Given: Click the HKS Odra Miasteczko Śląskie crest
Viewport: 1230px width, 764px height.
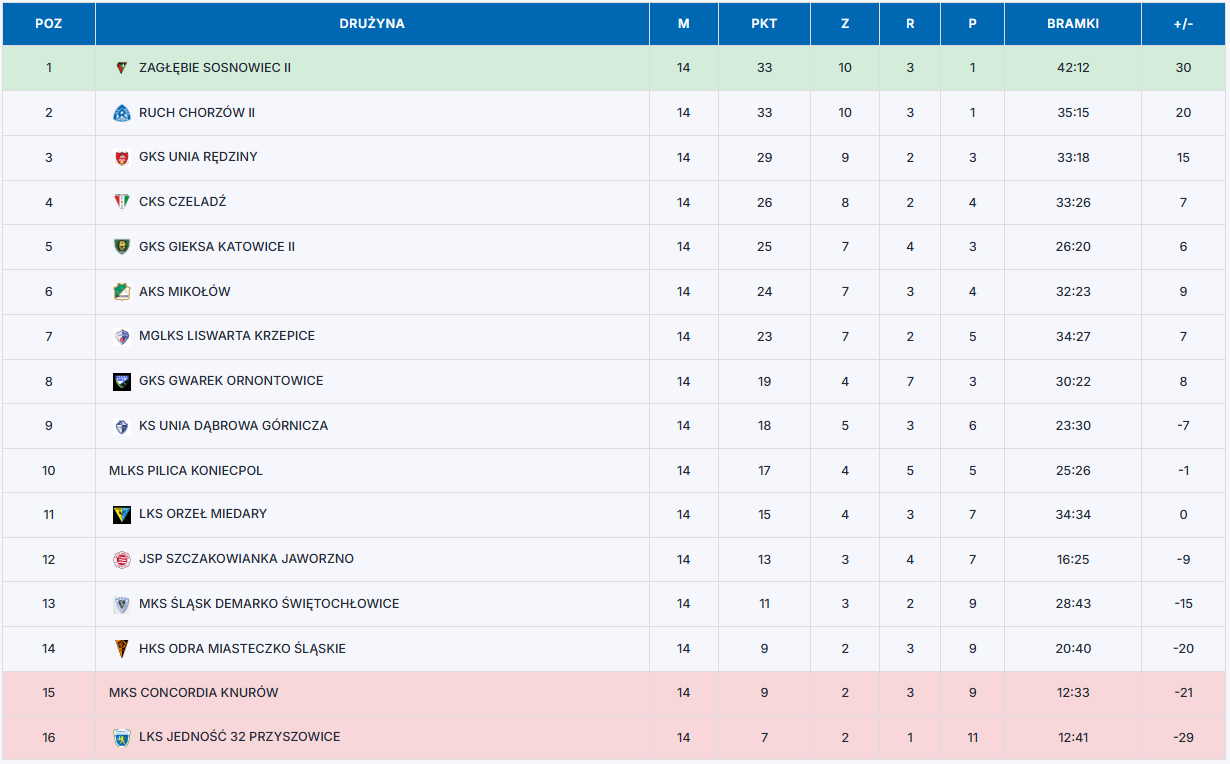Looking at the screenshot, I should click(122, 649).
